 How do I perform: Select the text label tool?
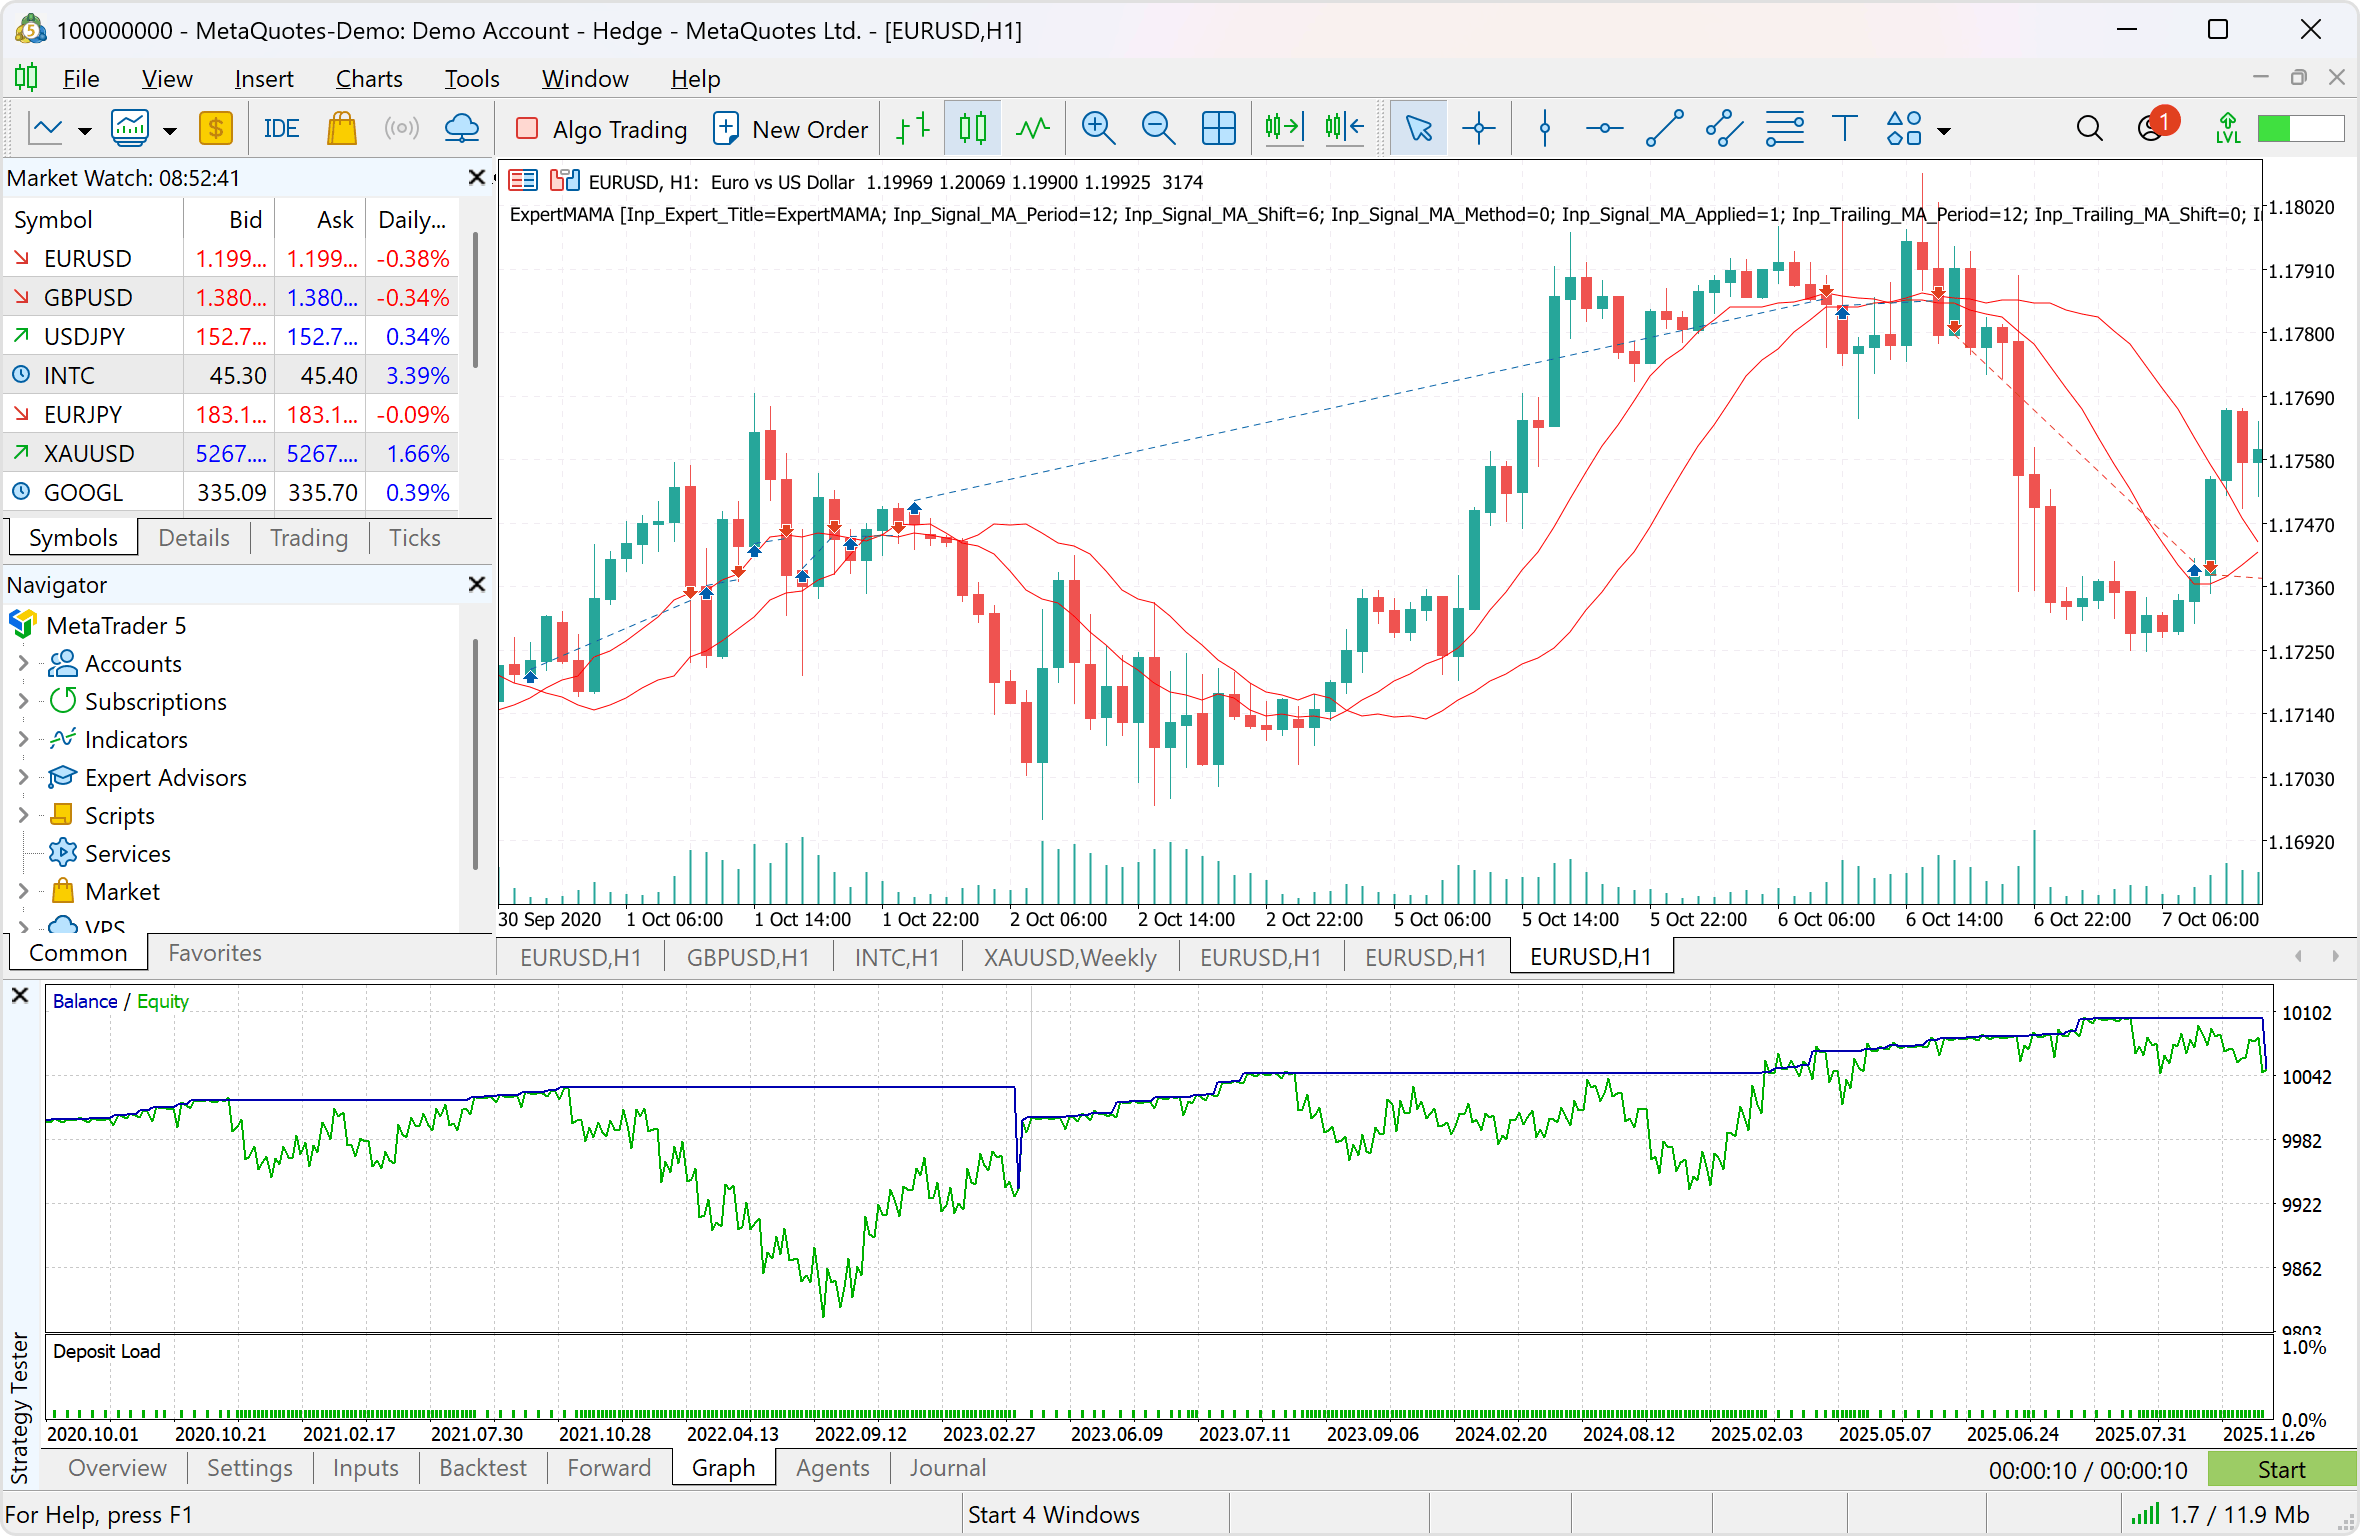(1844, 128)
